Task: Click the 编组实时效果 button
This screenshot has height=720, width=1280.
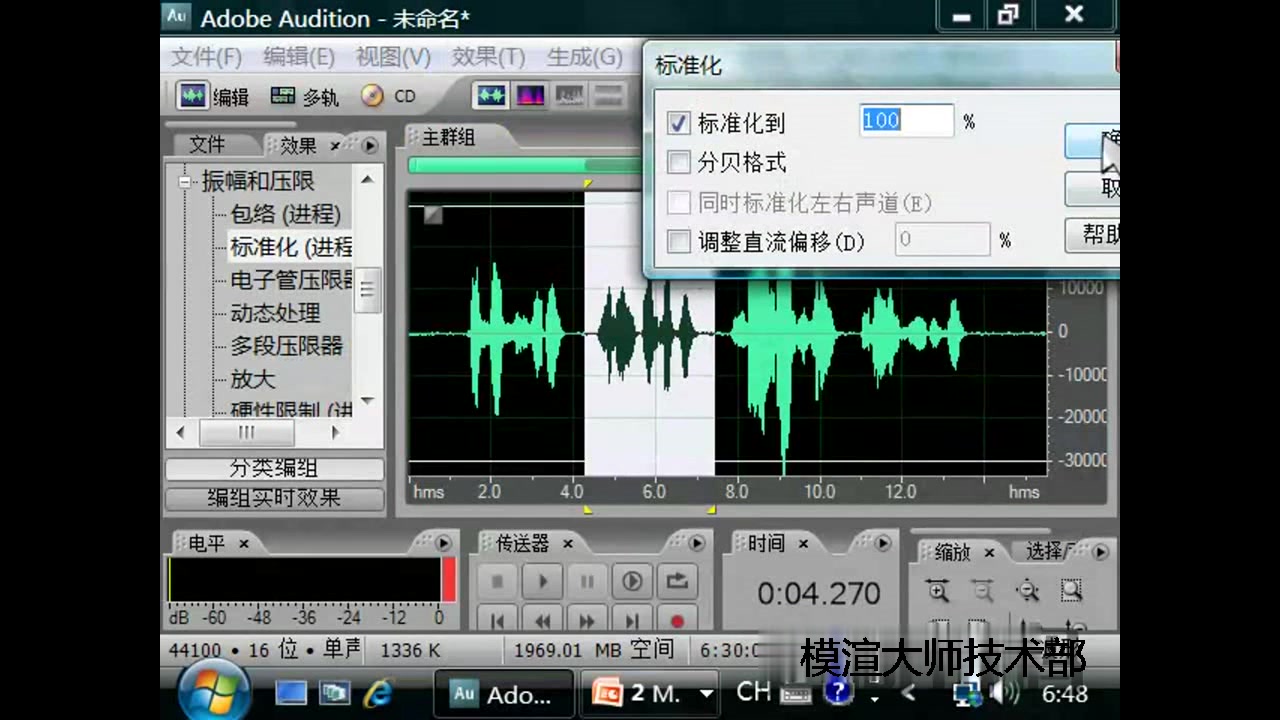Action: [274, 498]
